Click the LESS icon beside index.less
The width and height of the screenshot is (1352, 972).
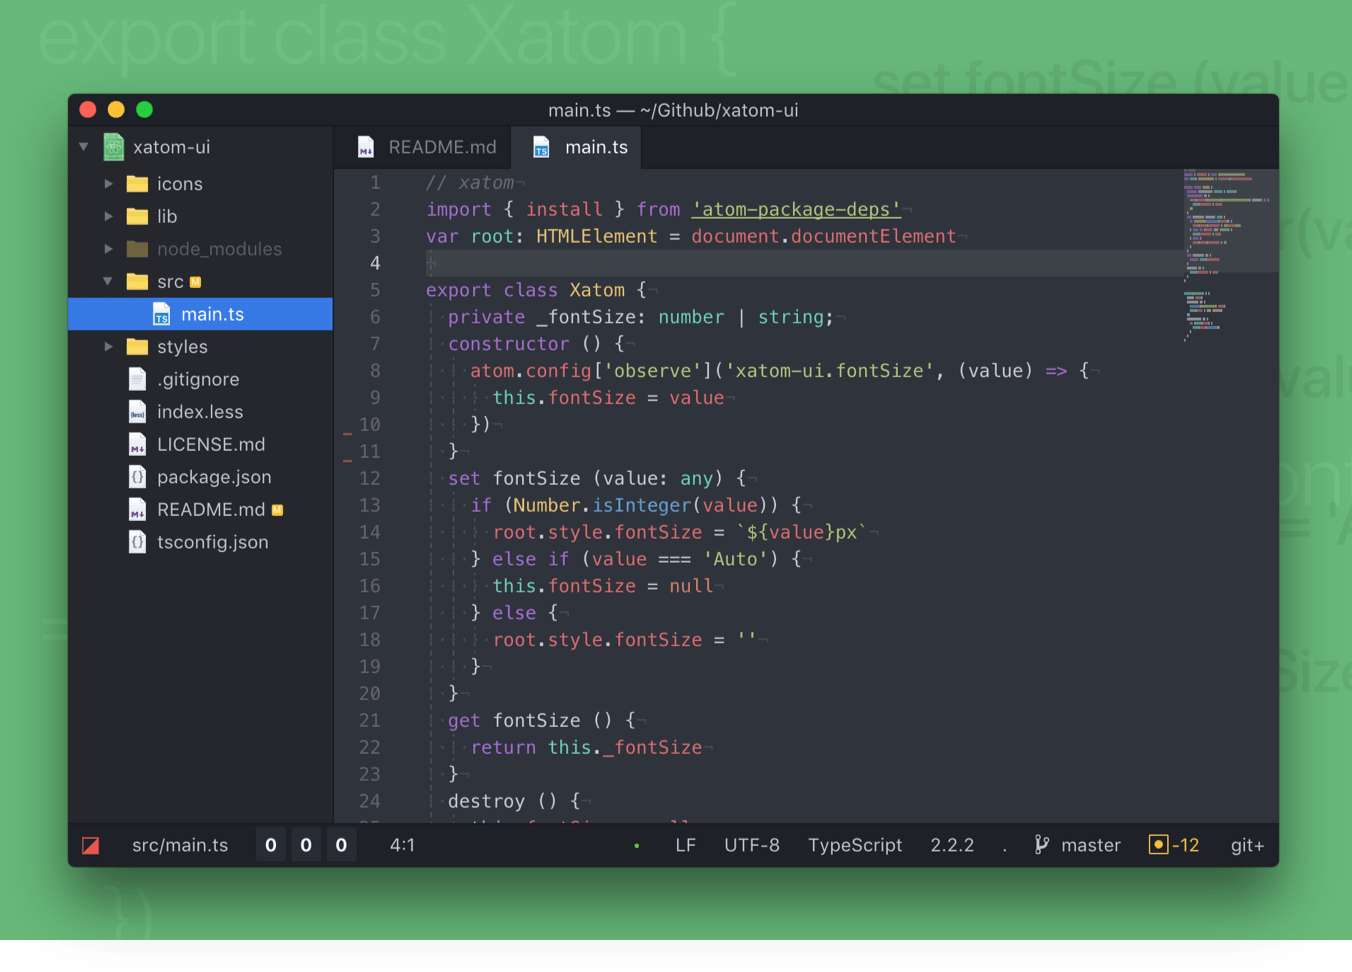pos(137,411)
